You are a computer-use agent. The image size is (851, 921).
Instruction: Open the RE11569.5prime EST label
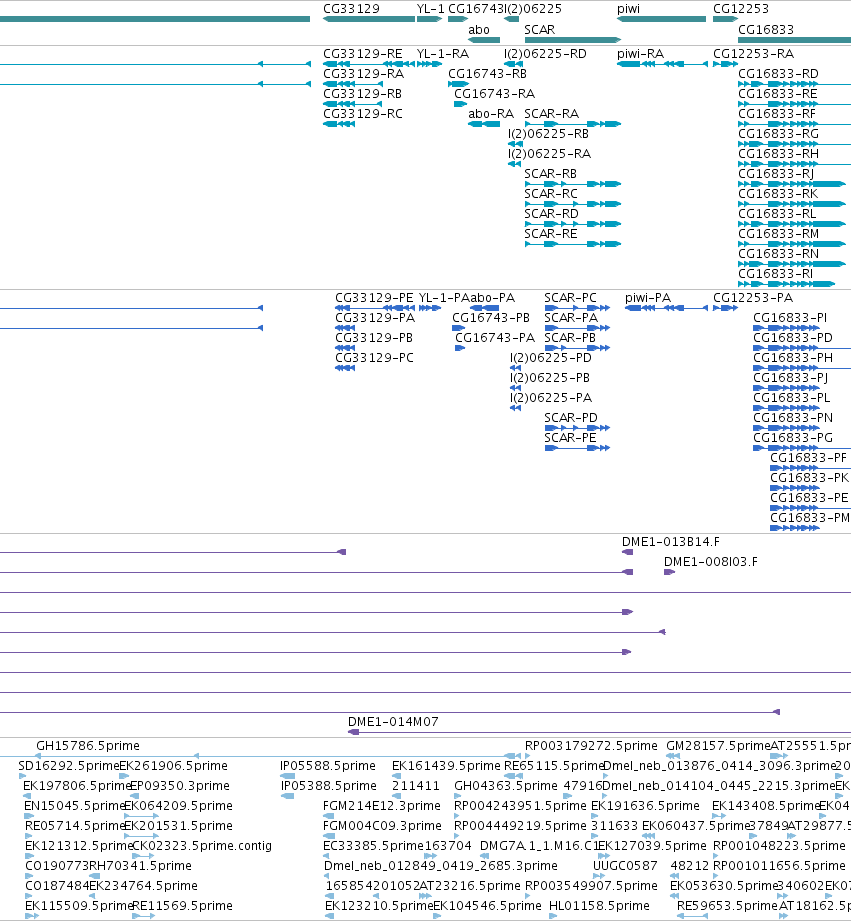click(183, 906)
